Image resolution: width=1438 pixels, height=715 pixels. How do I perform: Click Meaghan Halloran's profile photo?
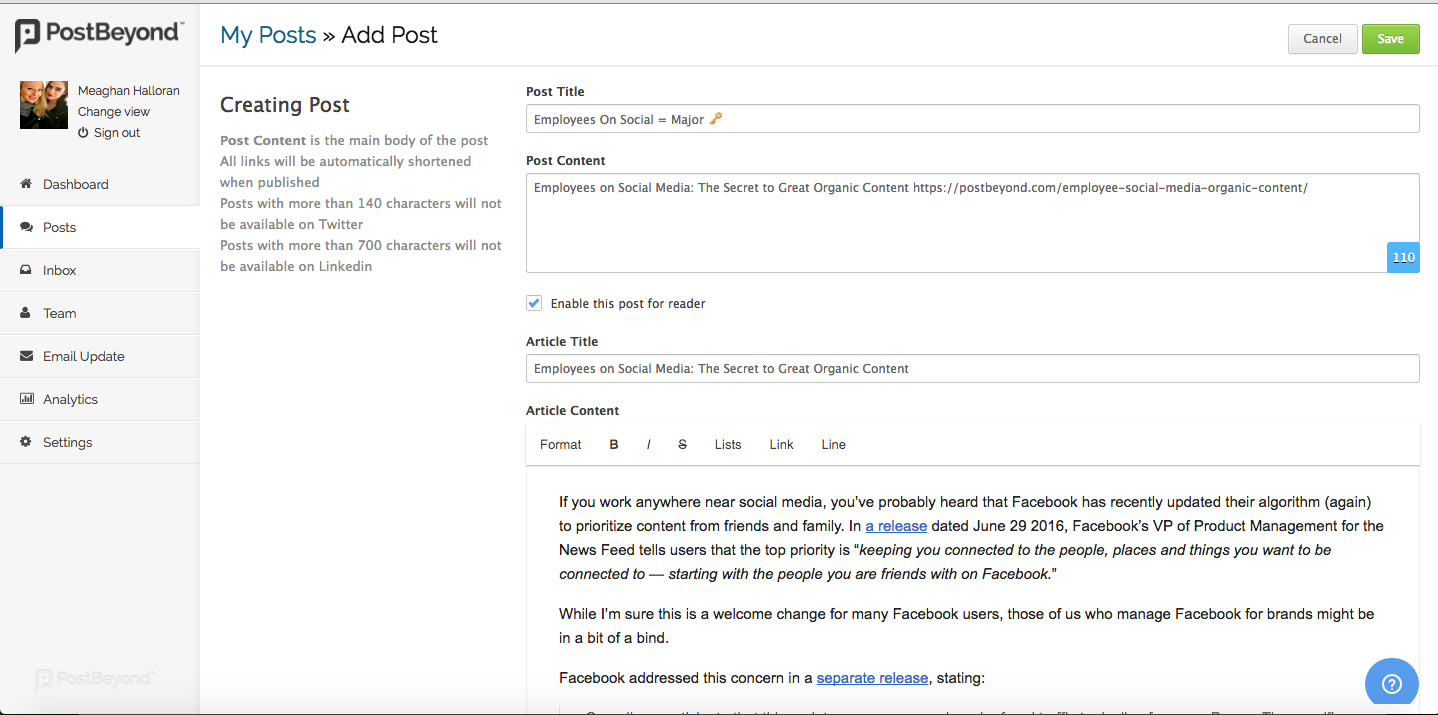click(x=44, y=105)
